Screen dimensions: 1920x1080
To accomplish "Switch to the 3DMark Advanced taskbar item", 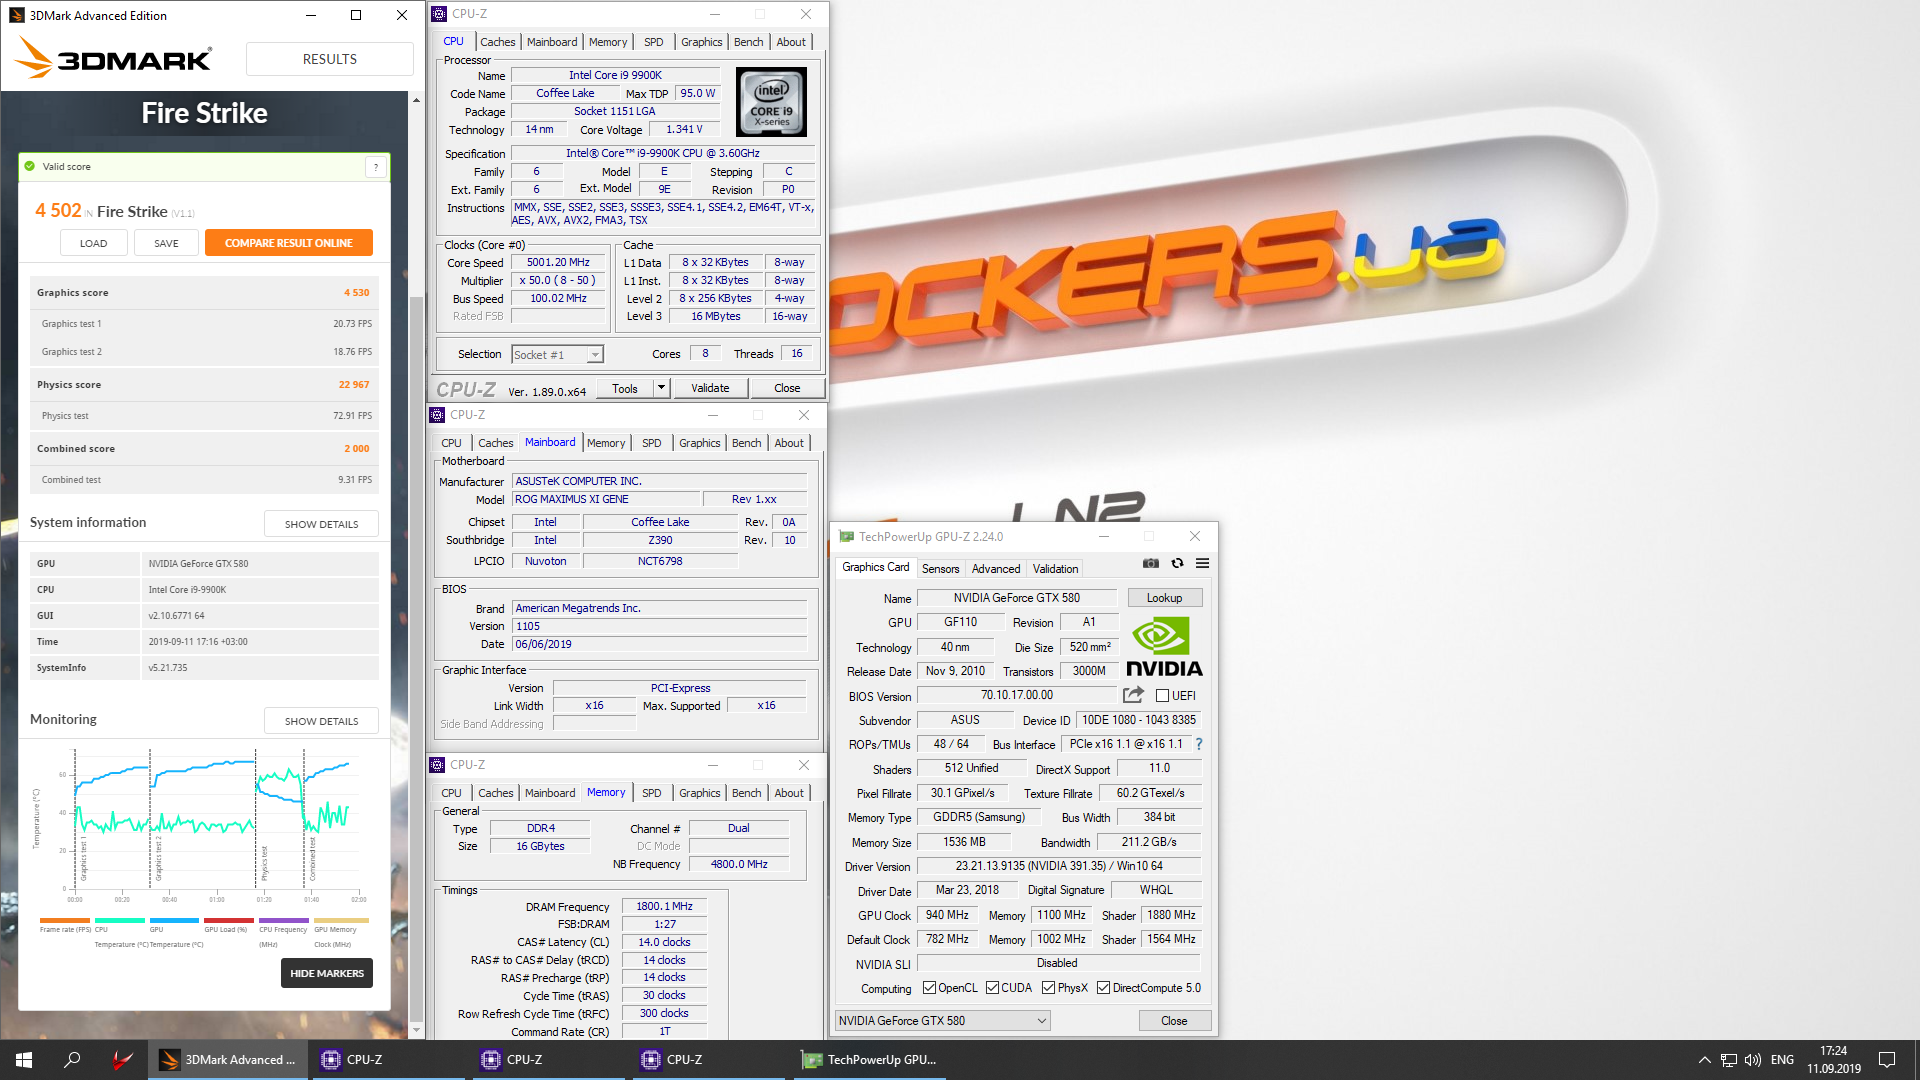I will pyautogui.click(x=228, y=1060).
